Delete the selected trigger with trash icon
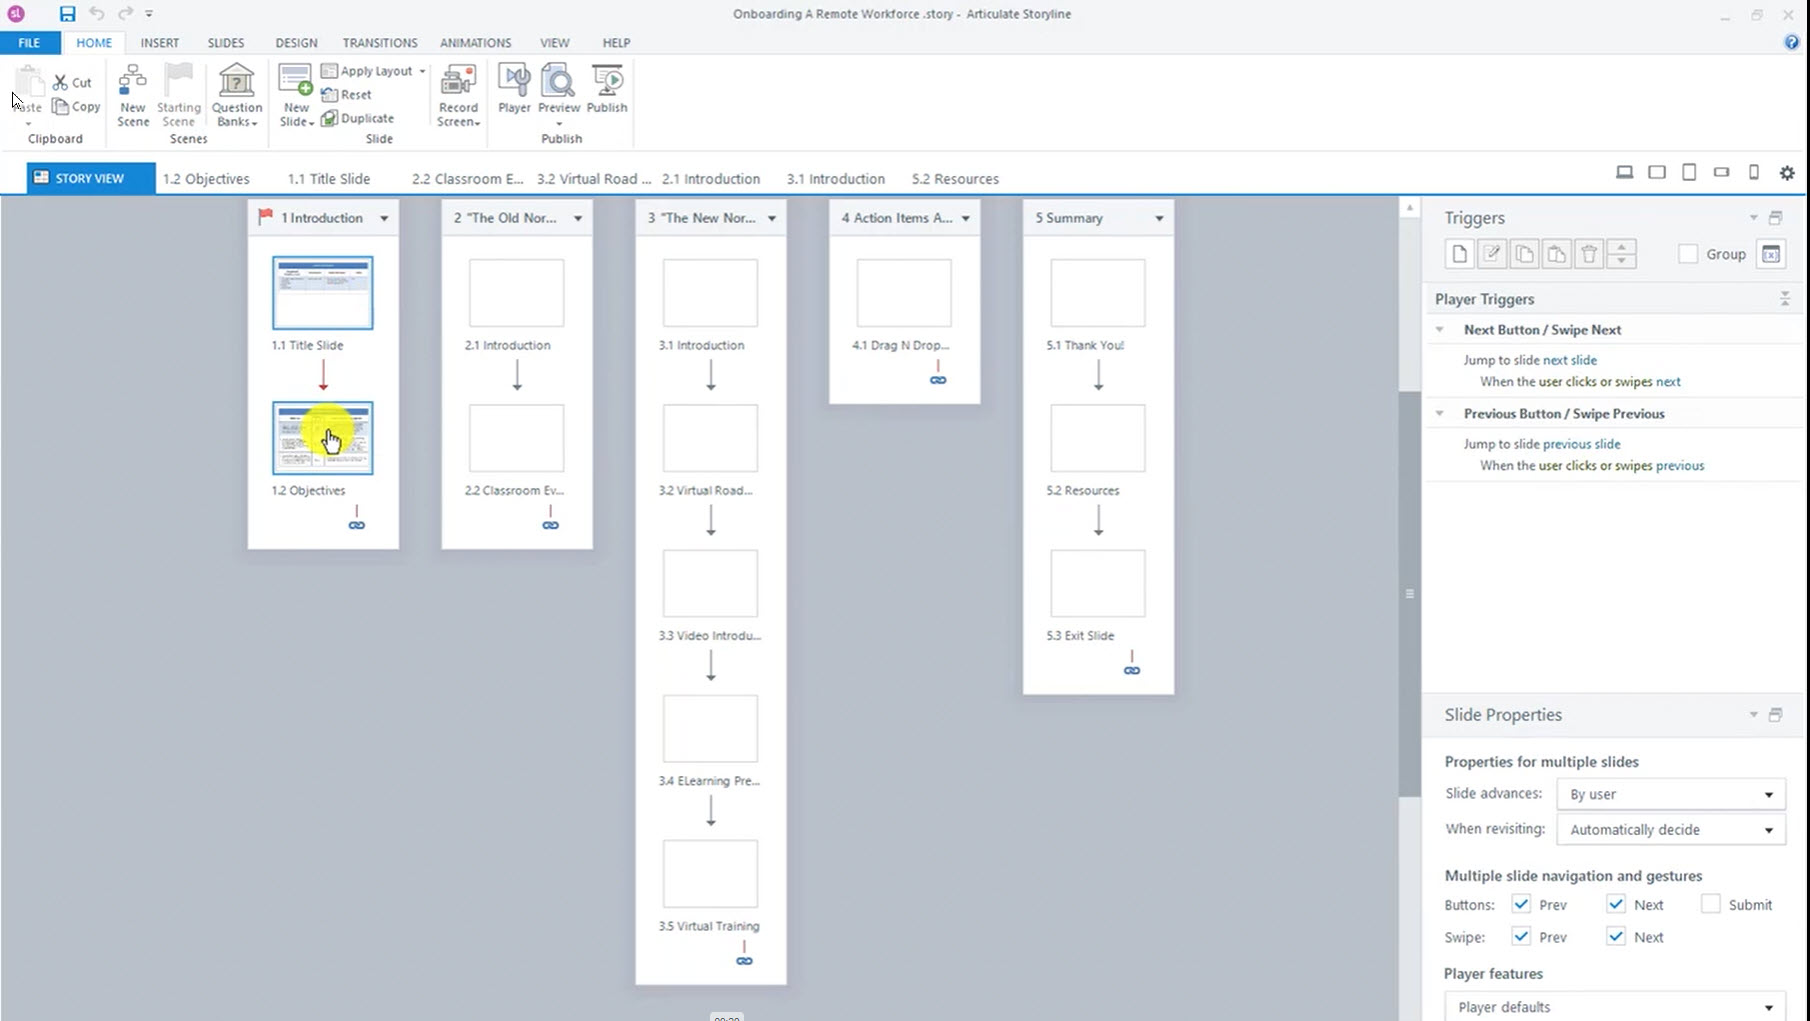The height and width of the screenshot is (1021, 1810). pyautogui.click(x=1588, y=254)
